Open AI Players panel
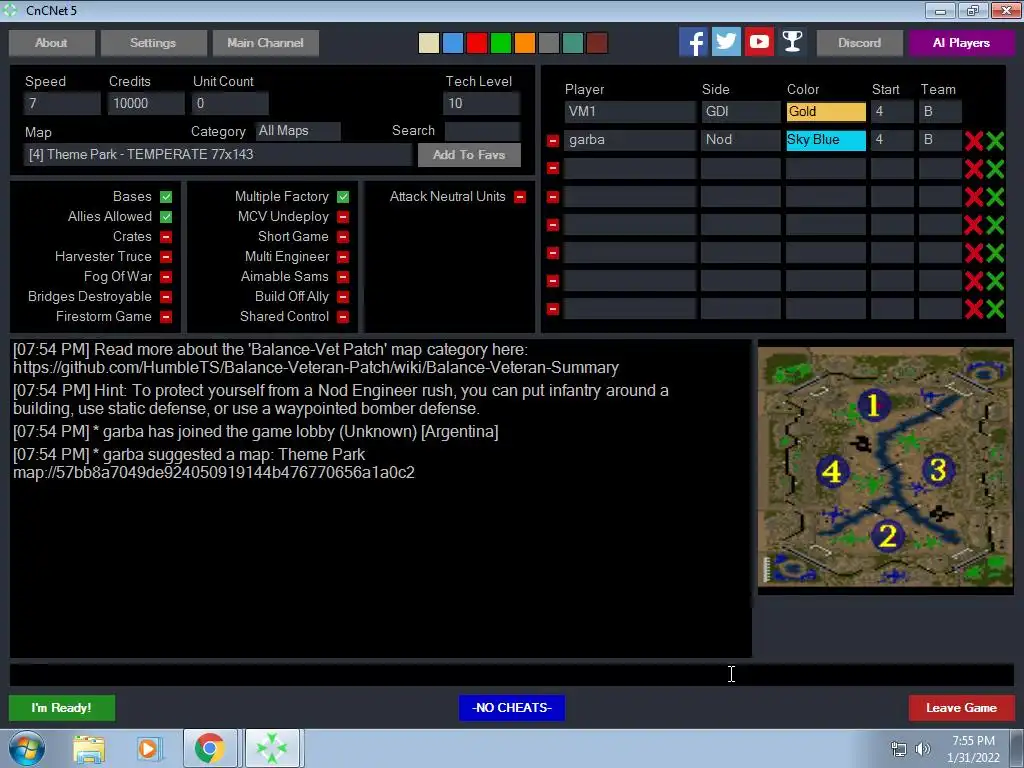 point(961,43)
